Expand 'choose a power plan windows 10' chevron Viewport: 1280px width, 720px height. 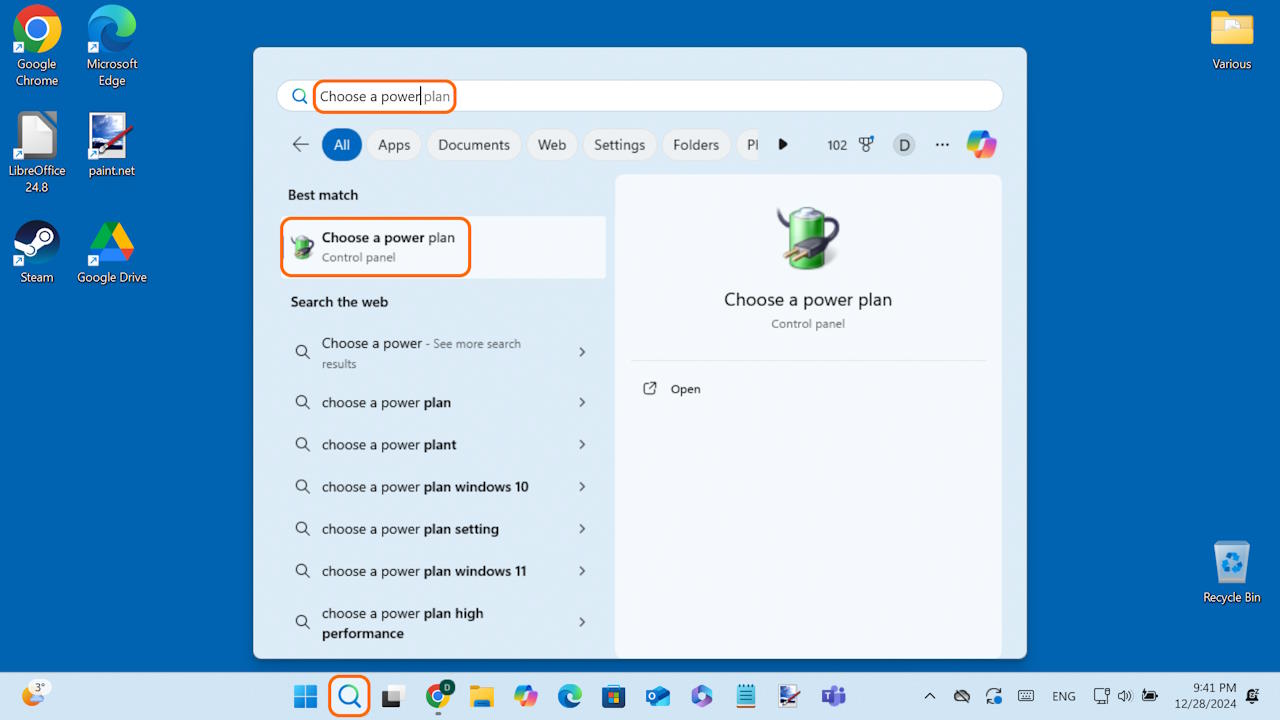point(582,487)
